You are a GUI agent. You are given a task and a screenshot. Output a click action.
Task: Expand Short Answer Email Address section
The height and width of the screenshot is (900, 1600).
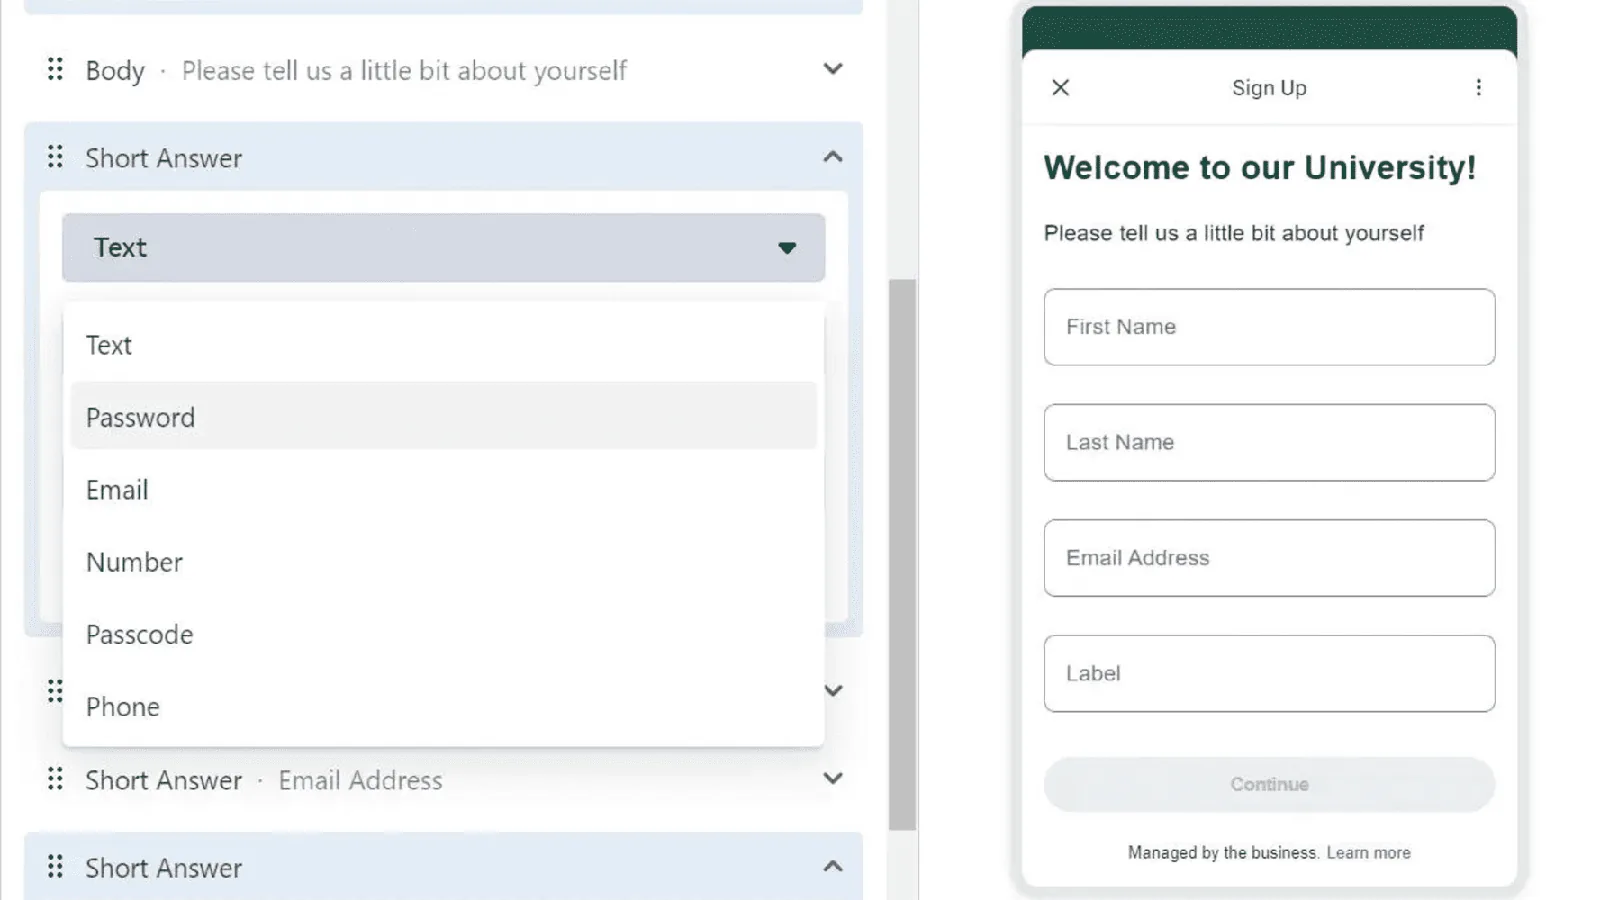pos(833,779)
